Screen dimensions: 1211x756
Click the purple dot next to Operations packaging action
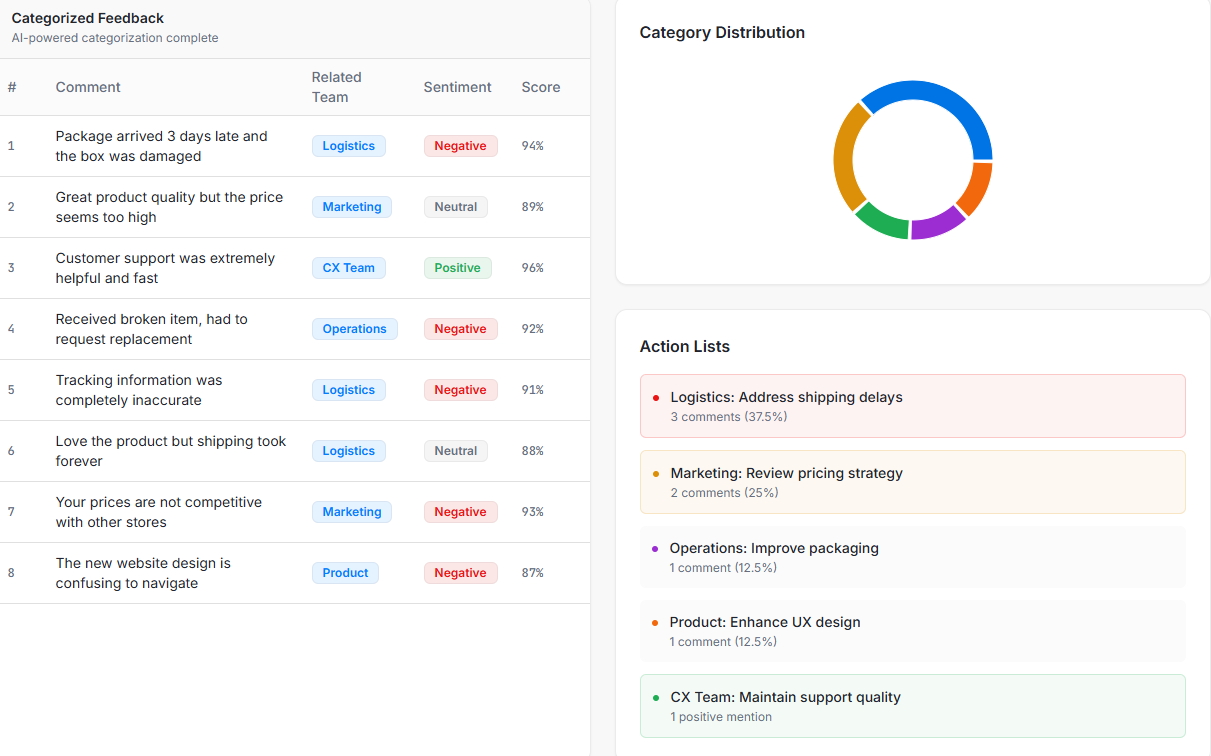(x=655, y=548)
